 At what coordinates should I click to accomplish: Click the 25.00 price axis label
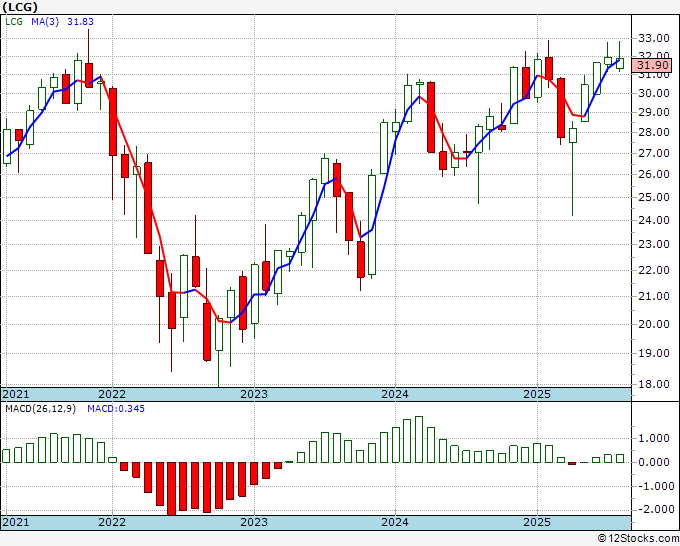click(x=654, y=197)
